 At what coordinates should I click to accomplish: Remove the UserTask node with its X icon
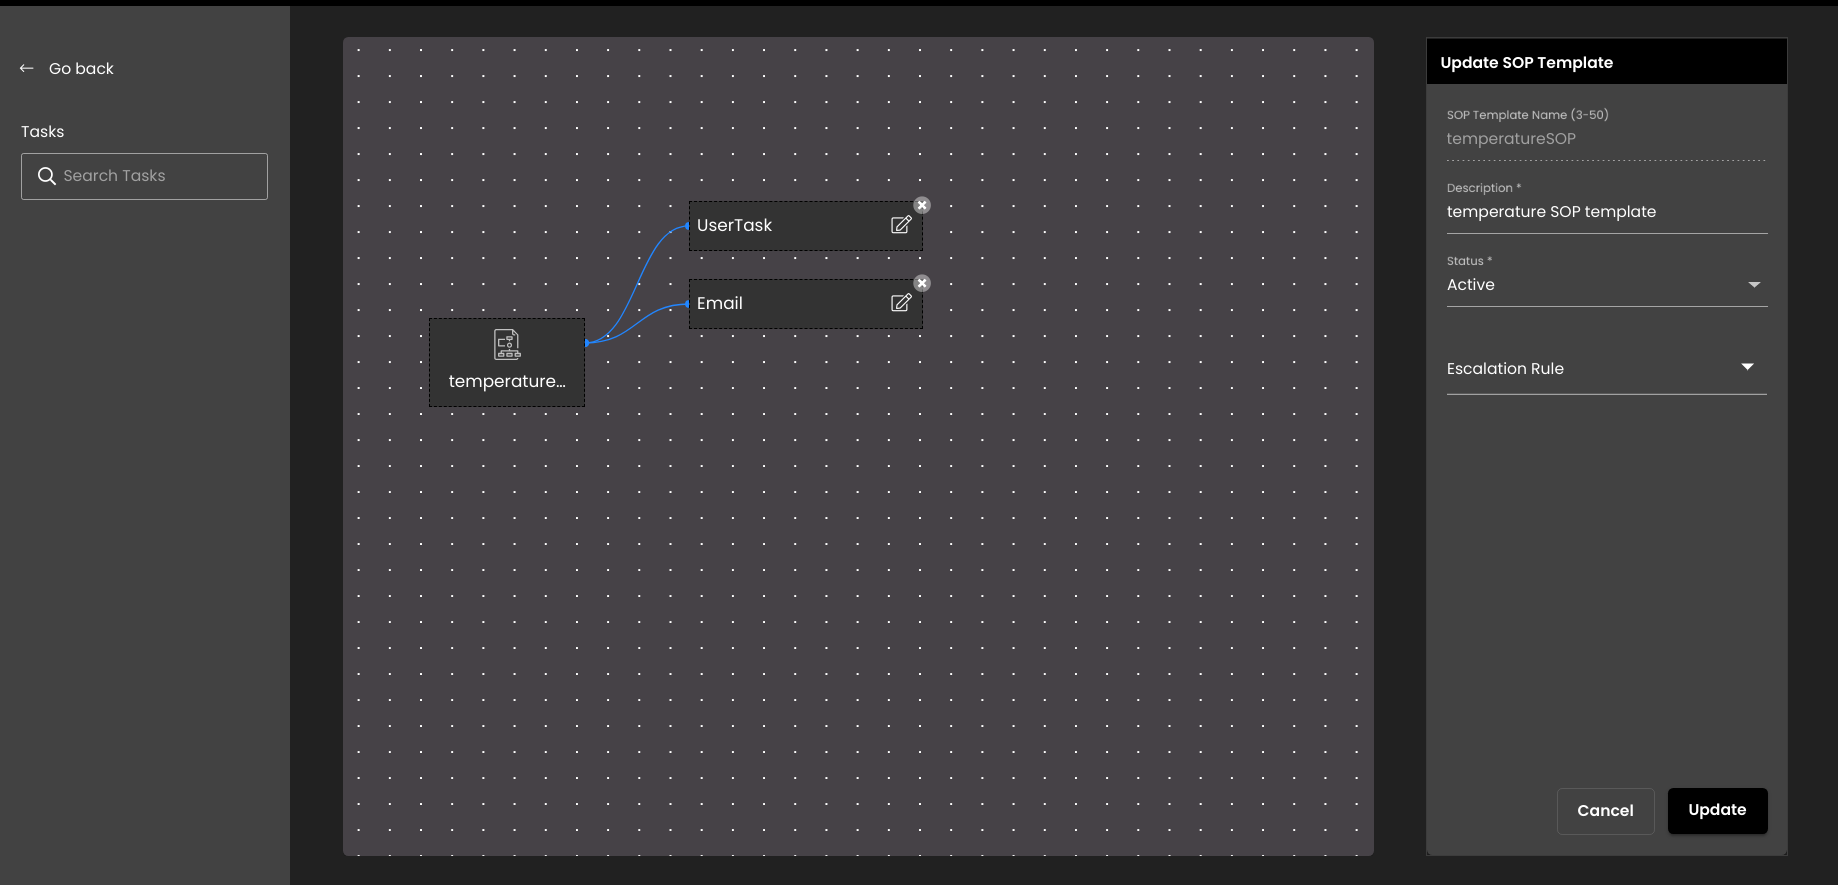[x=922, y=205]
